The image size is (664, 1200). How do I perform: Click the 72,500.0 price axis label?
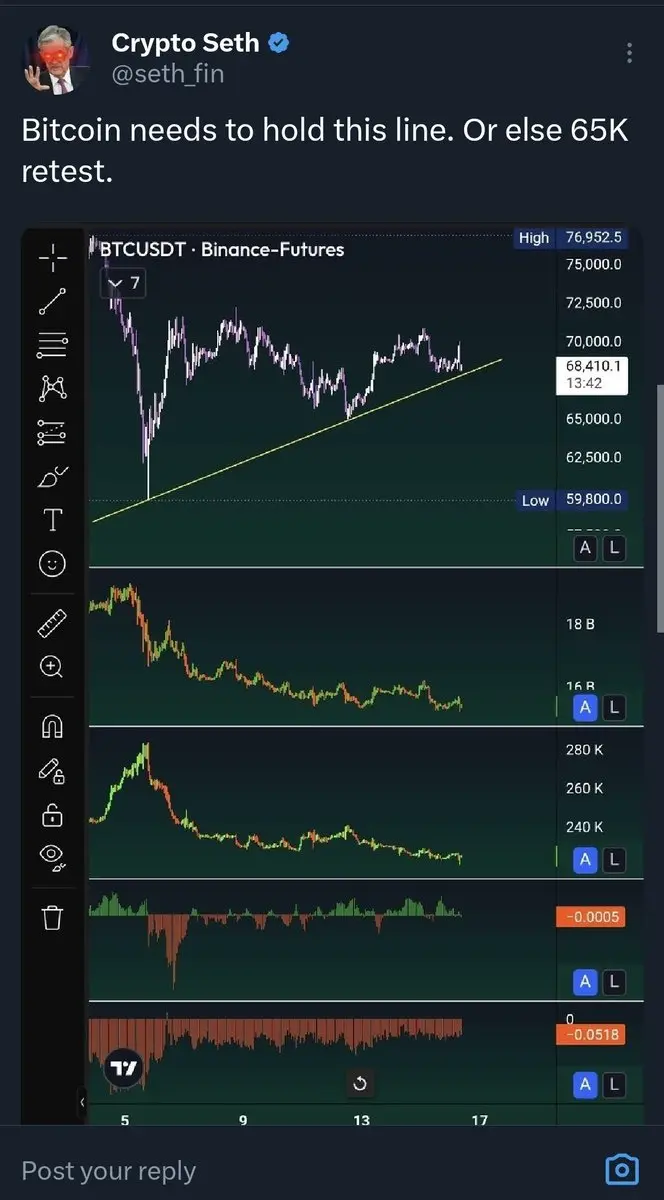(x=593, y=302)
